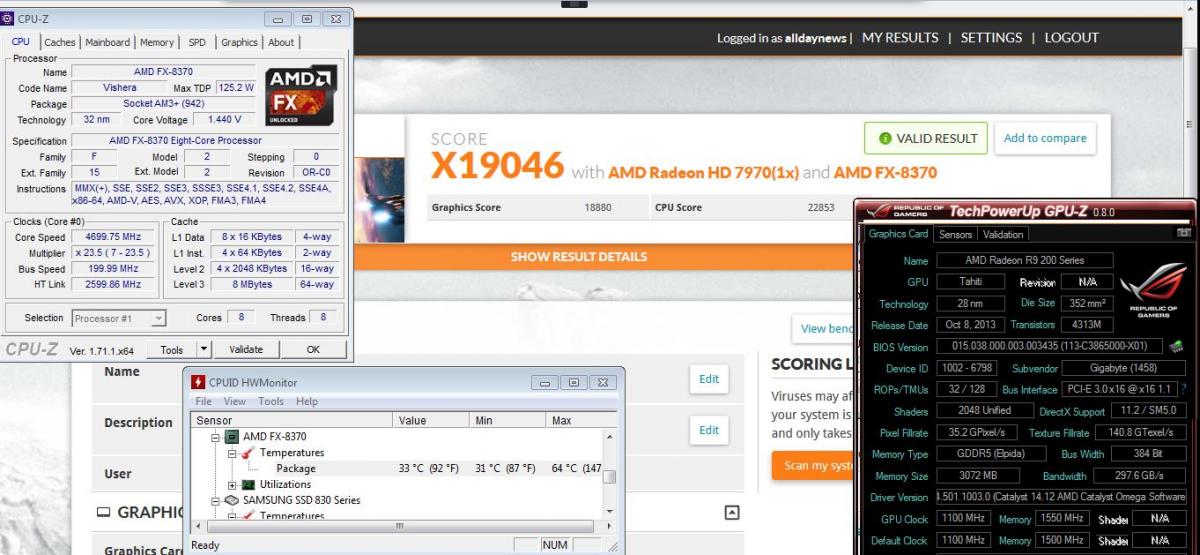Select the SPD tab in CPU-Z

(x=197, y=42)
